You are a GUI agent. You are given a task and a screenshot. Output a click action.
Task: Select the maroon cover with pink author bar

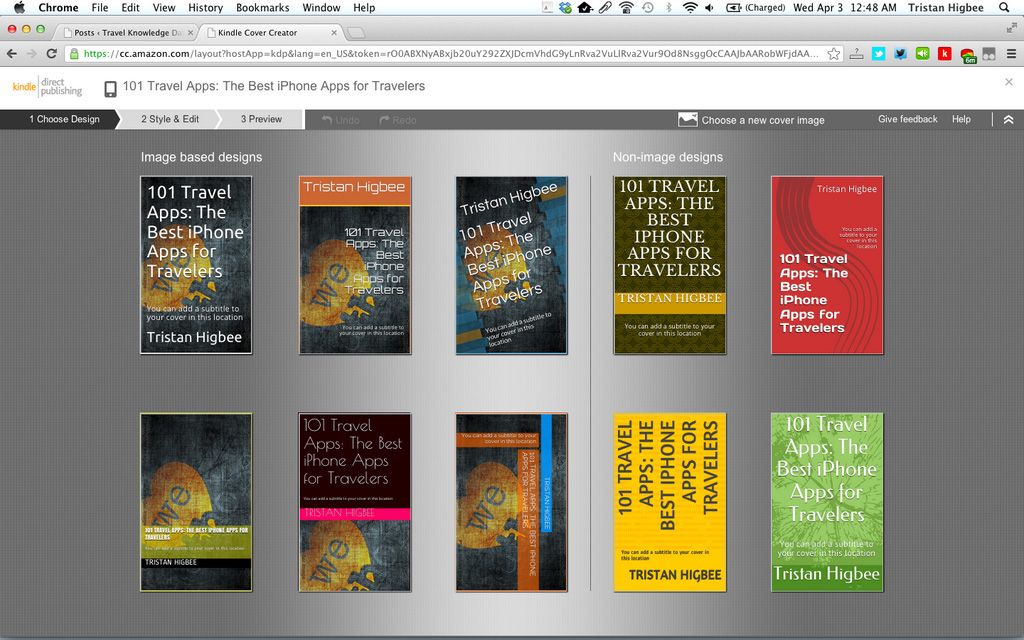(x=355, y=502)
